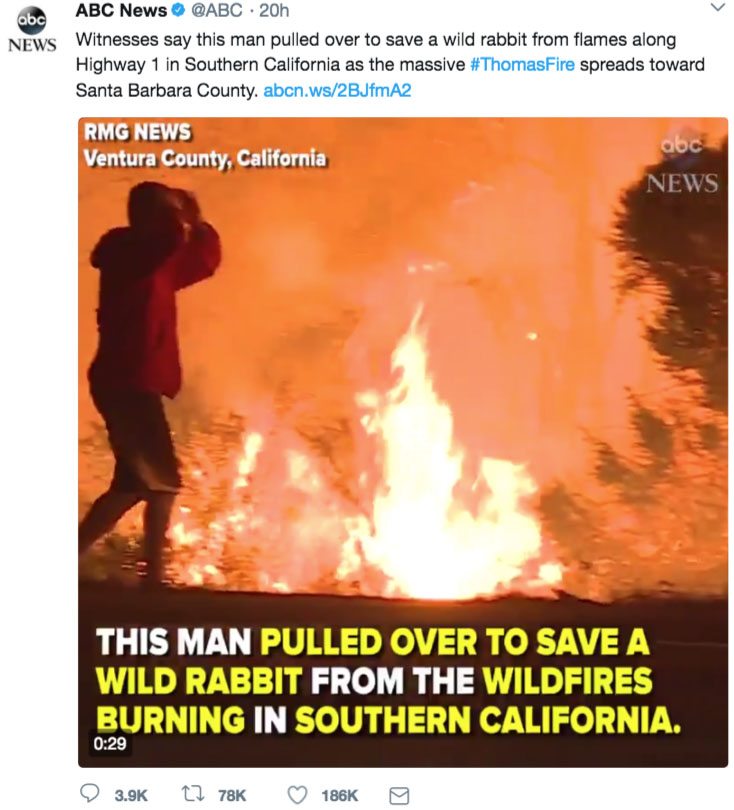View the 186K likes count
Viewport: 734px width, 810px height.
[x=339, y=795]
